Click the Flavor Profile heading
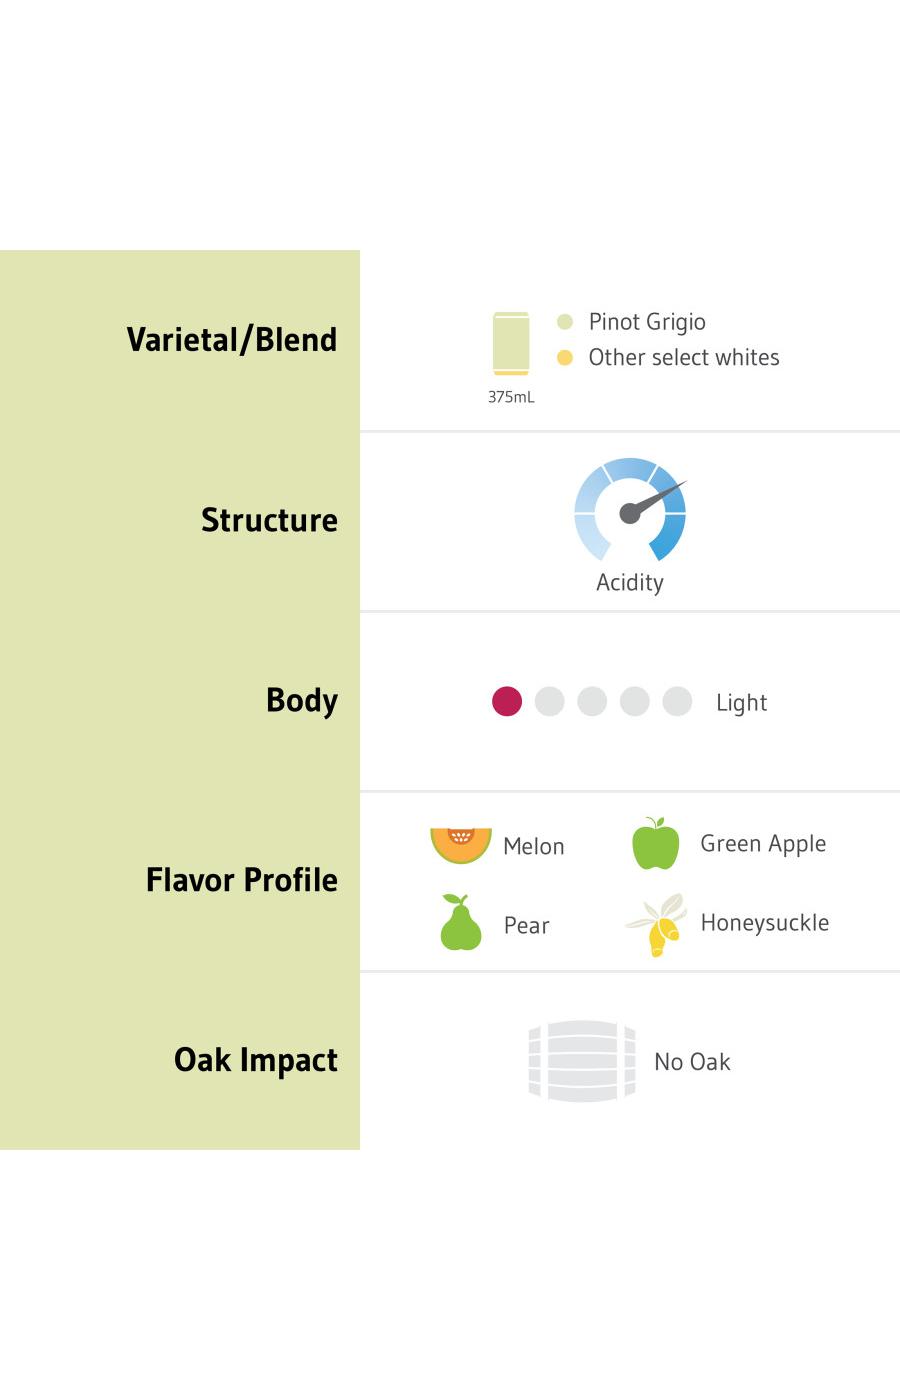This screenshot has height=1400, width=900. [x=242, y=880]
